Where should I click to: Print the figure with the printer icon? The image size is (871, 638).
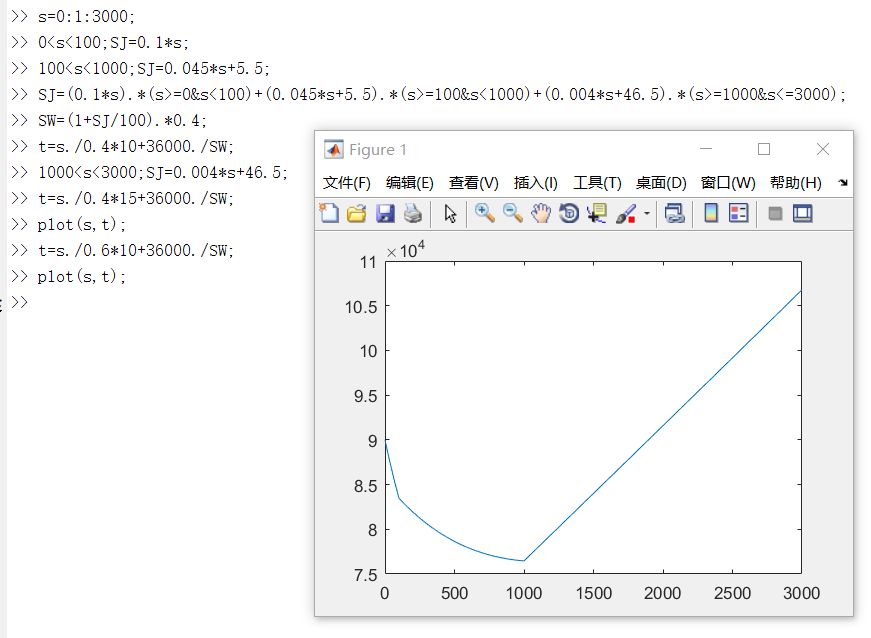click(413, 213)
